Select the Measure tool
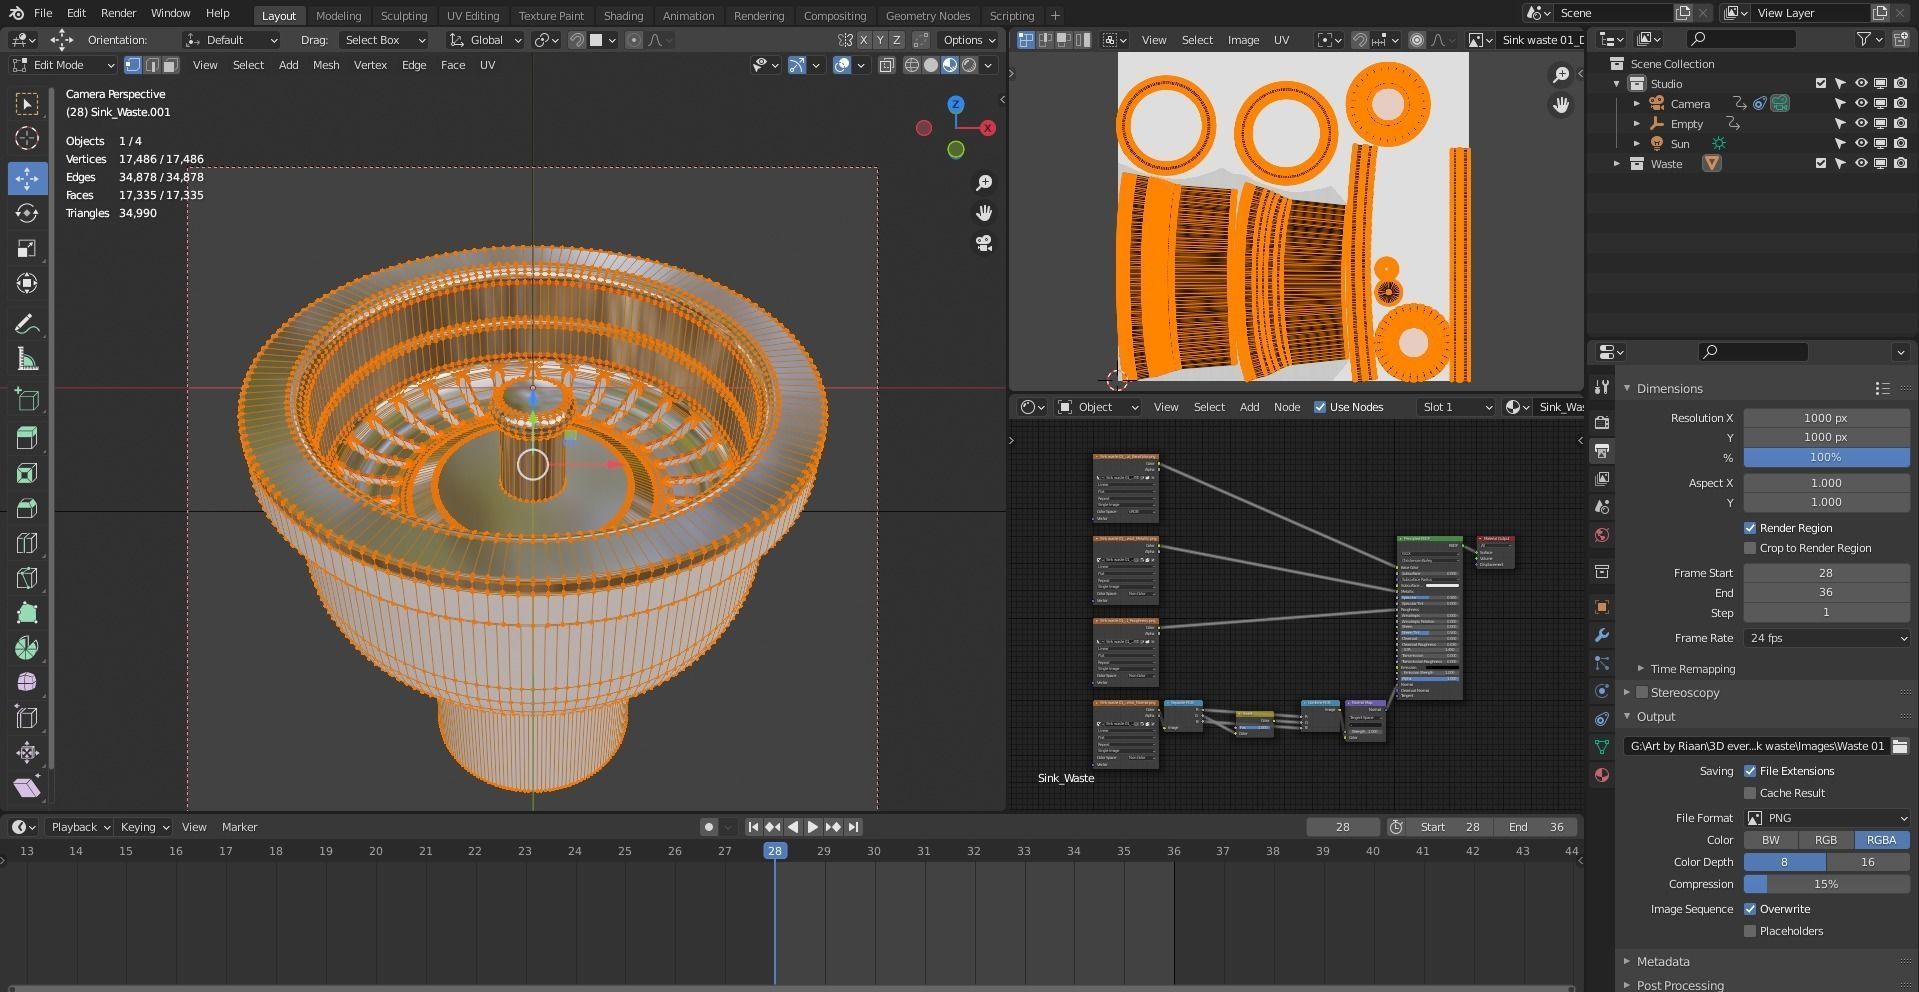 [x=27, y=360]
